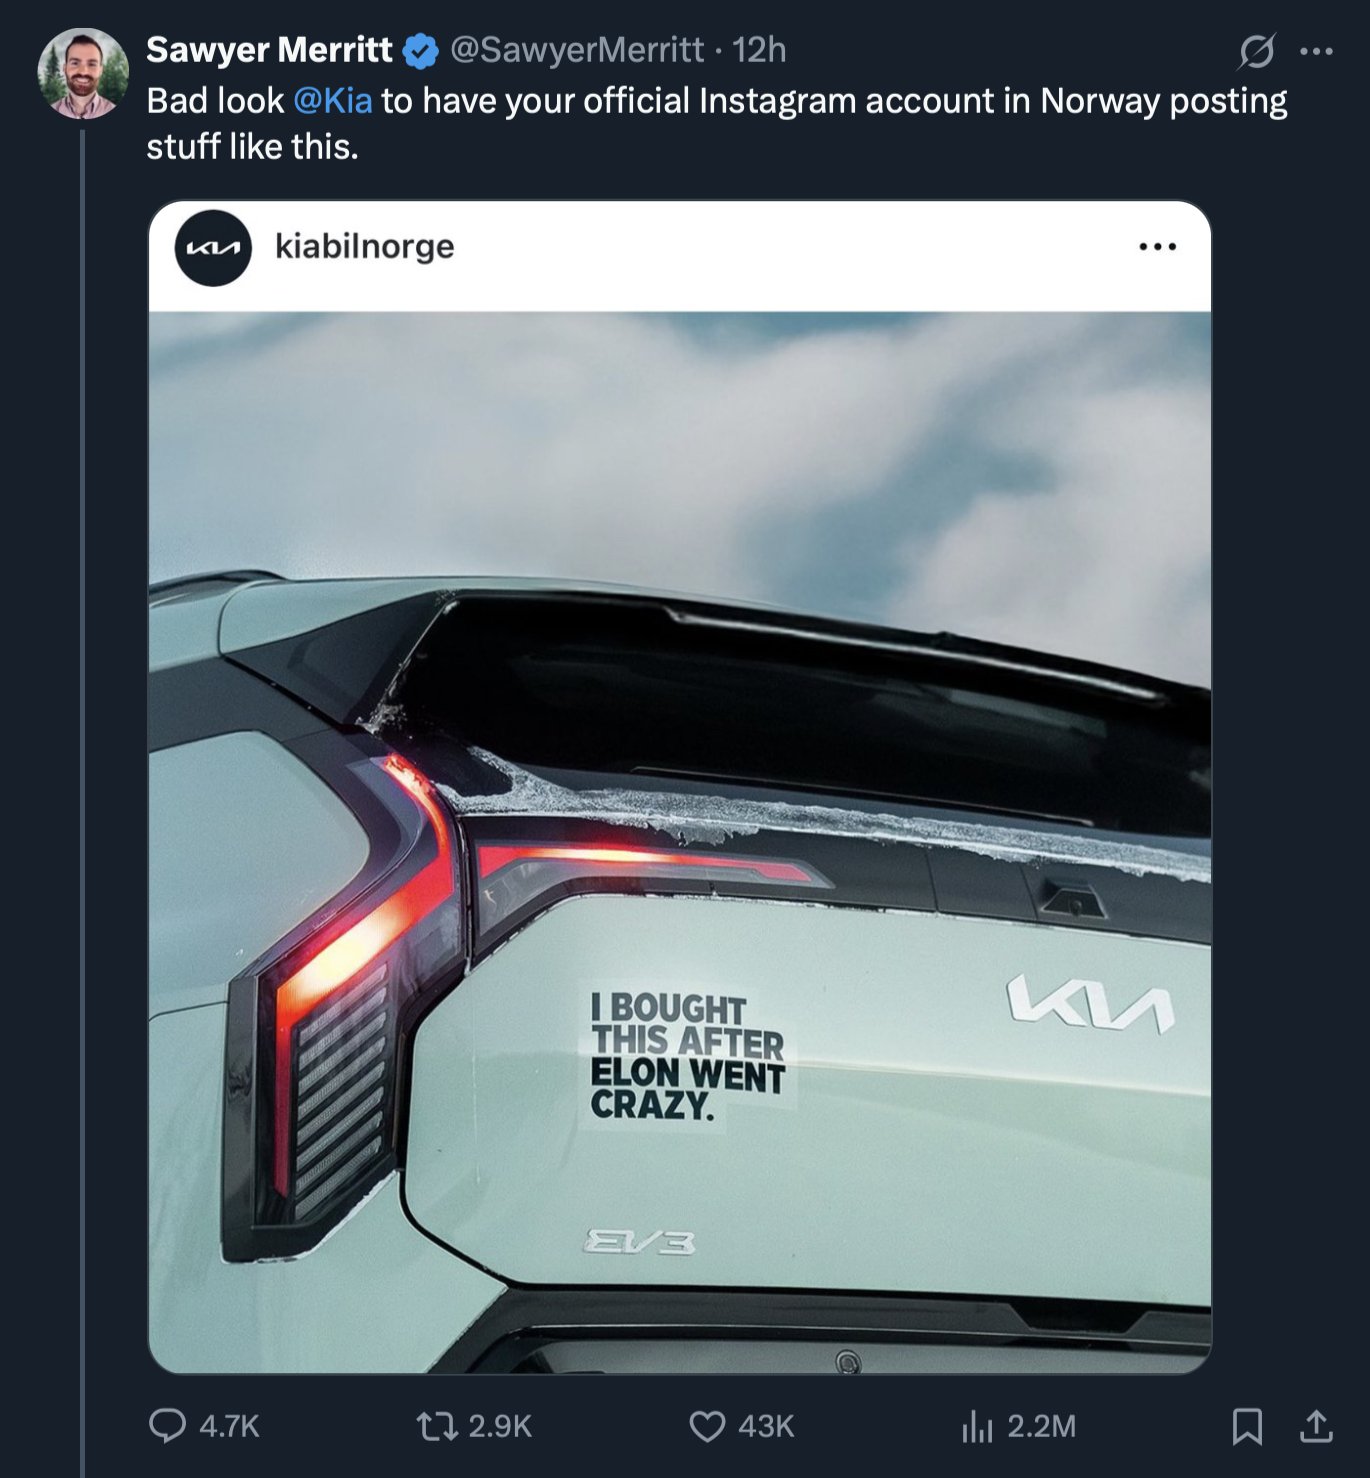Click the 43K likes count

[766, 1426]
